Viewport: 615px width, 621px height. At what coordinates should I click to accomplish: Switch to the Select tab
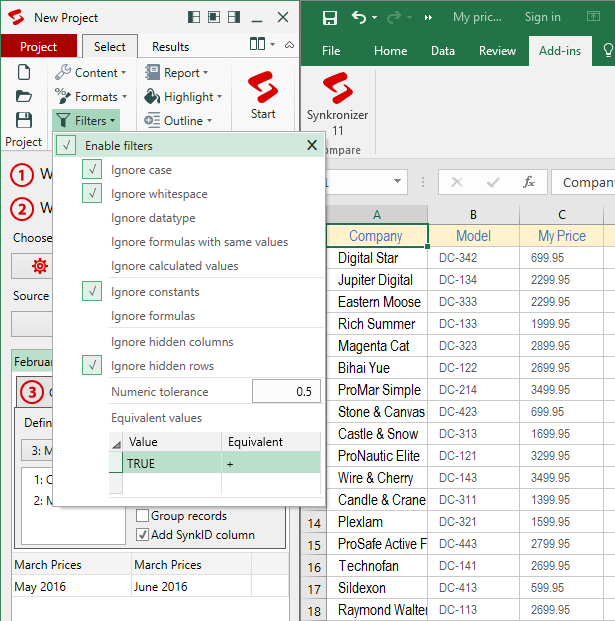point(110,46)
